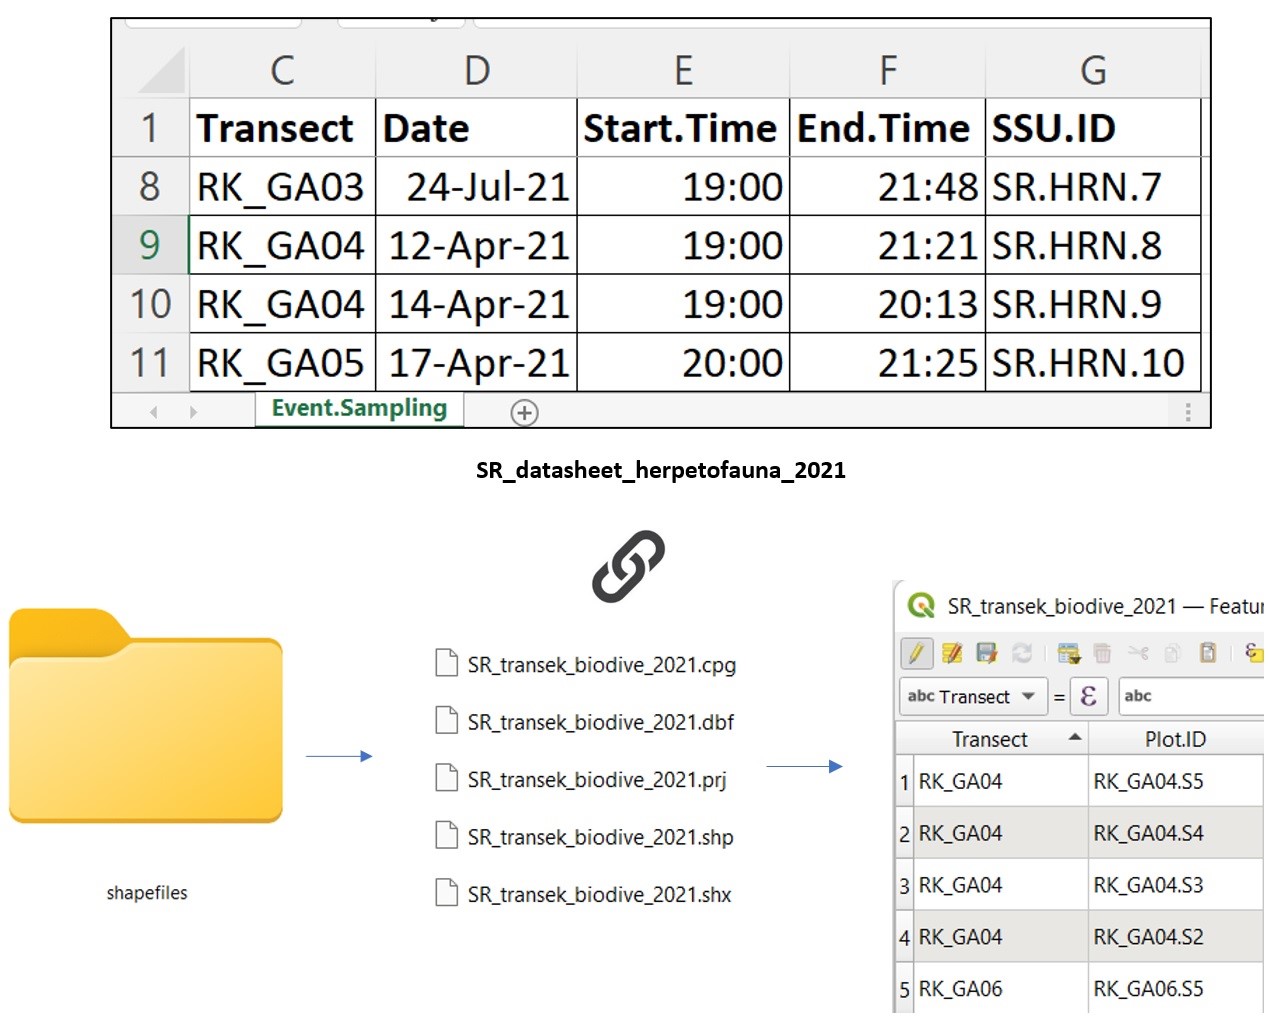Screen dimensions: 1270x1027
Task: Select Excel column F header
Action: tap(888, 71)
